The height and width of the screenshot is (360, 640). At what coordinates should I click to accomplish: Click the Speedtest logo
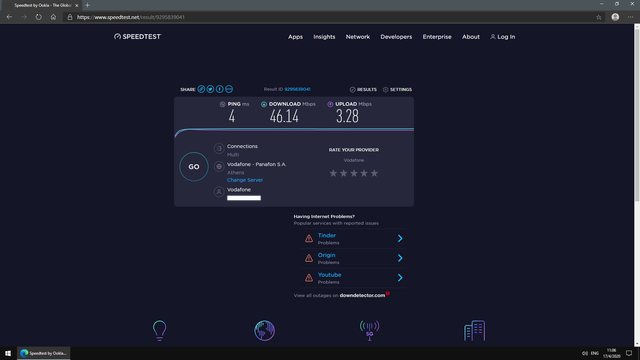pyautogui.click(x=138, y=37)
